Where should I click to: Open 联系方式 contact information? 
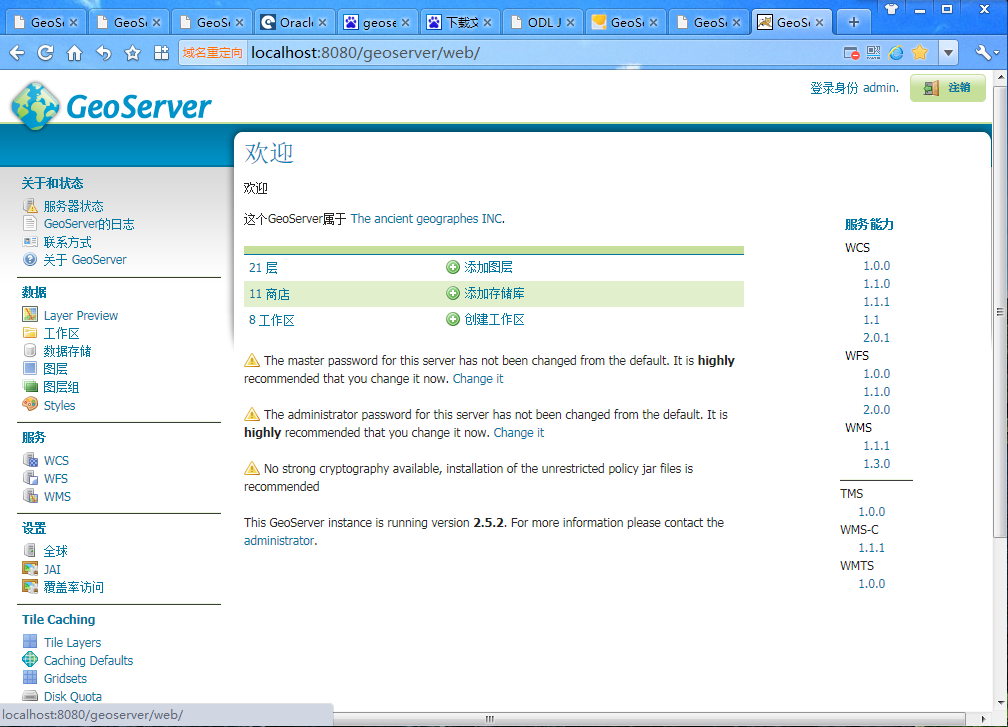pos(68,242)
